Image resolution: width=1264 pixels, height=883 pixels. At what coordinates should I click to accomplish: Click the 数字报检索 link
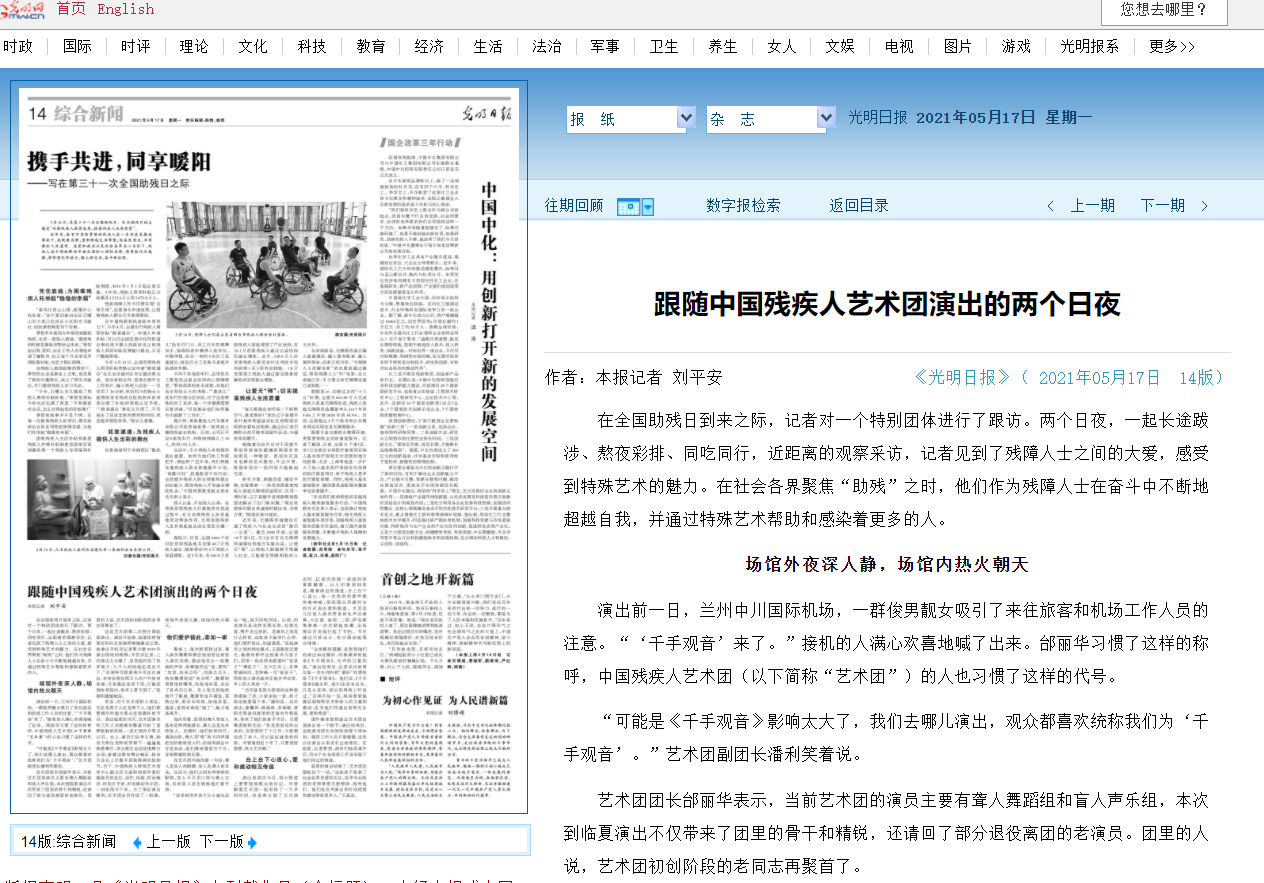(743, 206)
